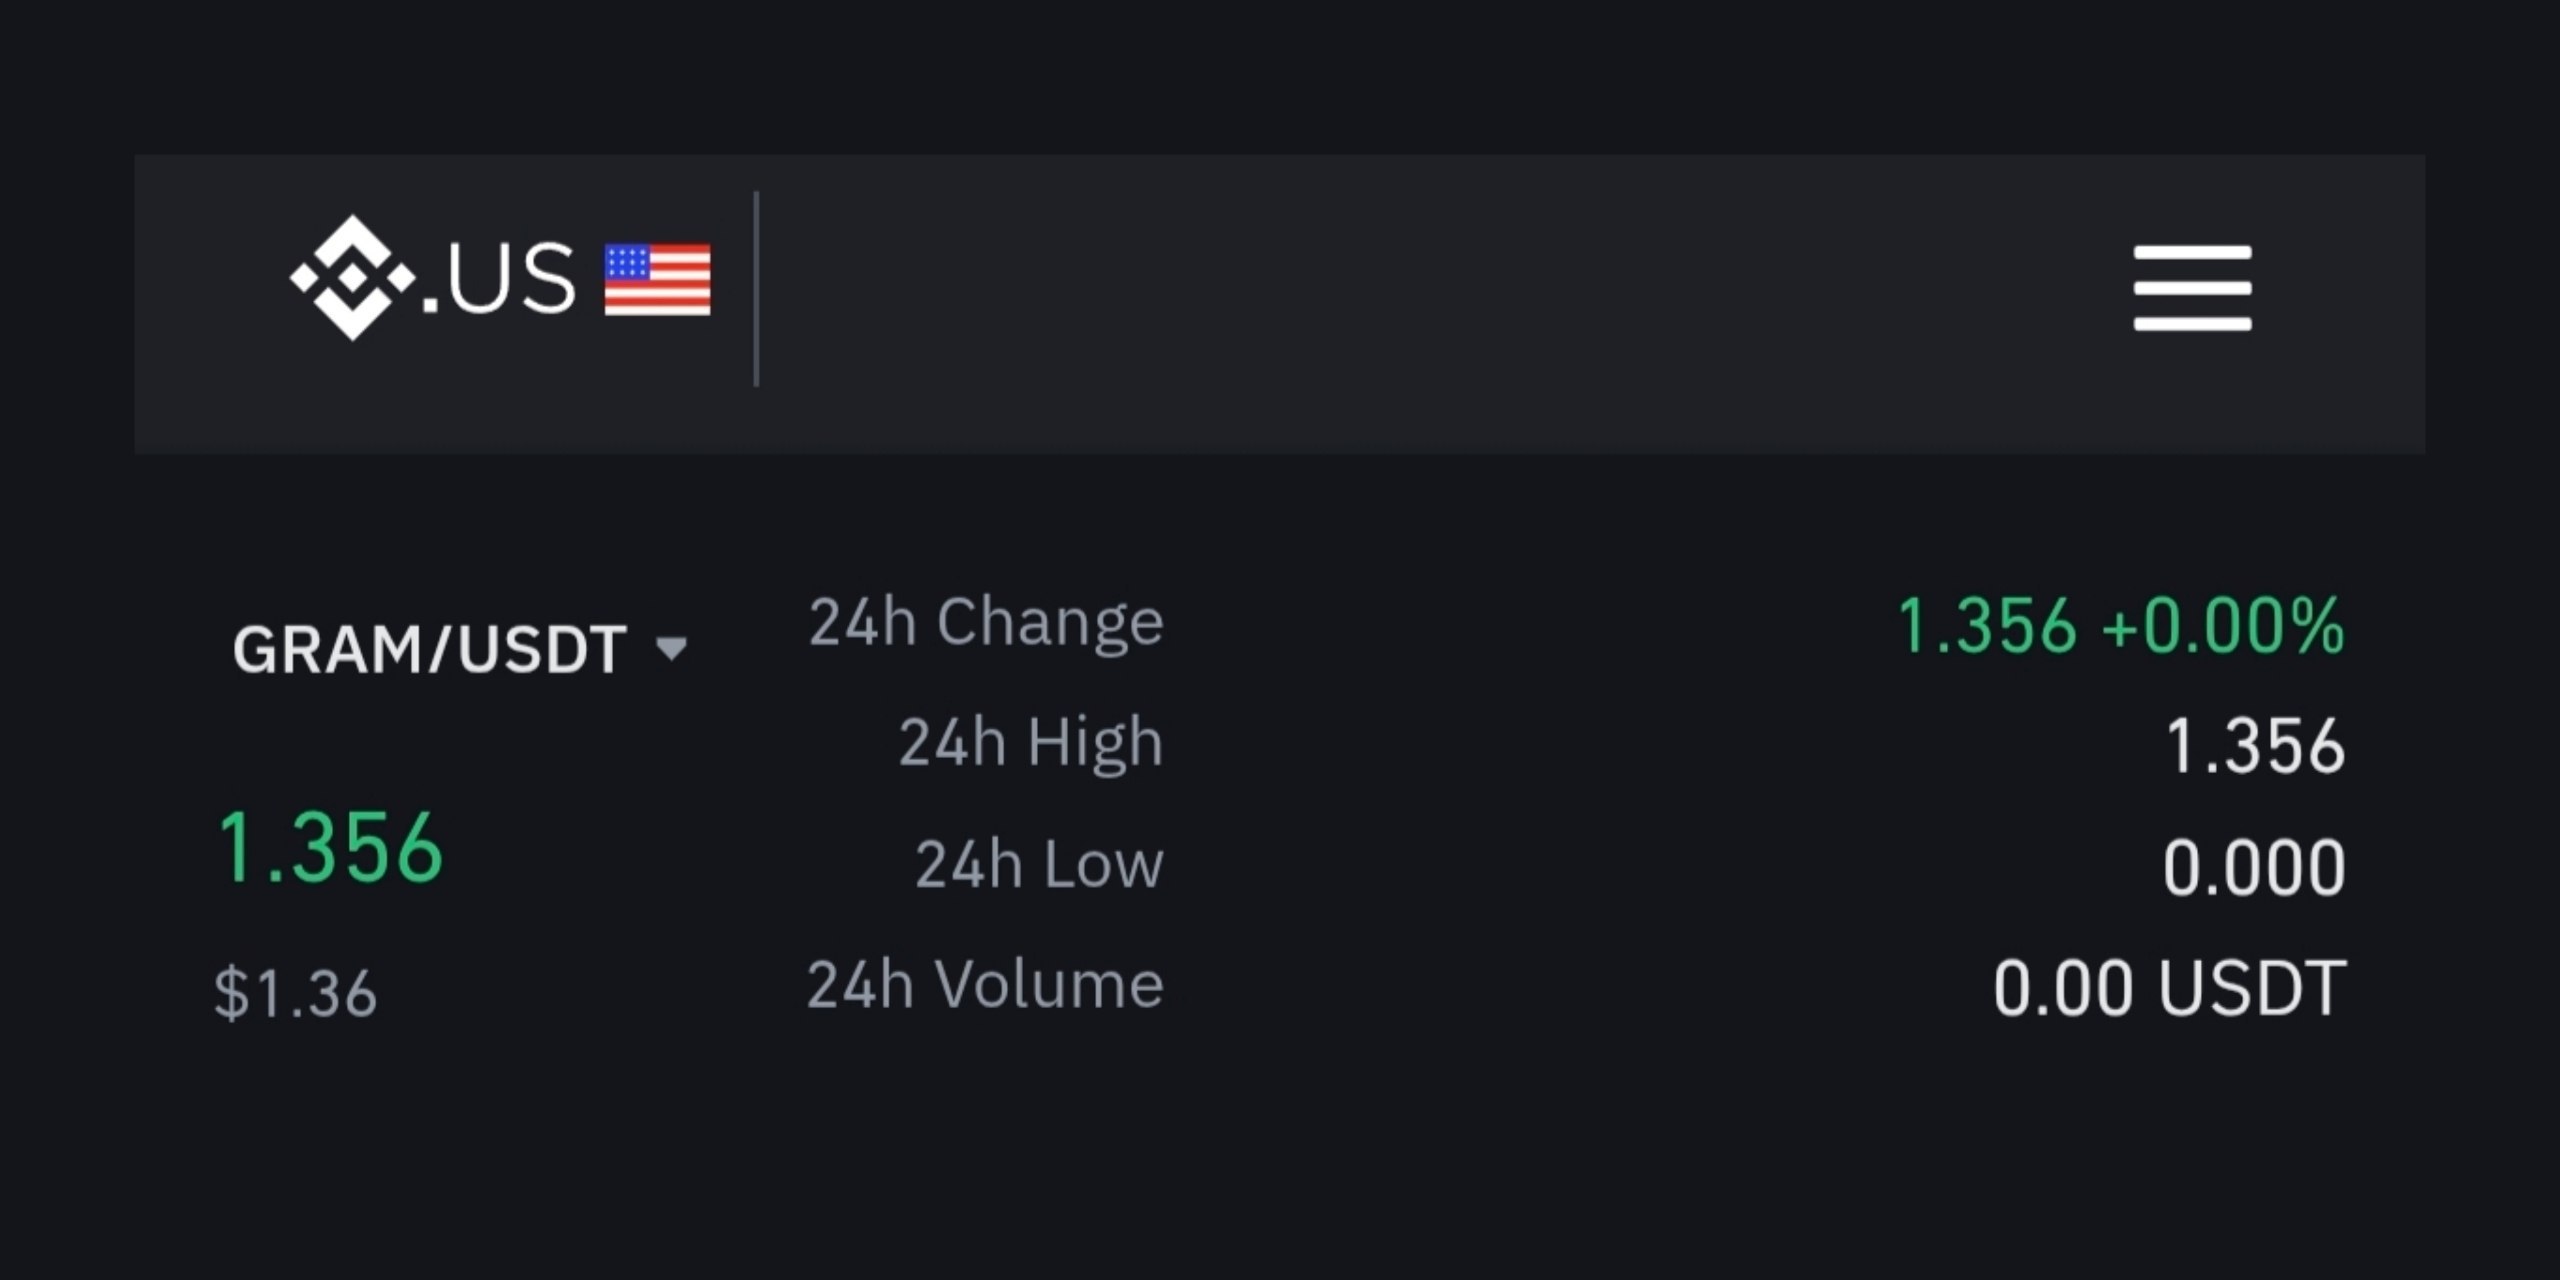Click the 24h Low value 0.000
The width and height of the screenshot is (2560, 1280).
click(2254, 867)
